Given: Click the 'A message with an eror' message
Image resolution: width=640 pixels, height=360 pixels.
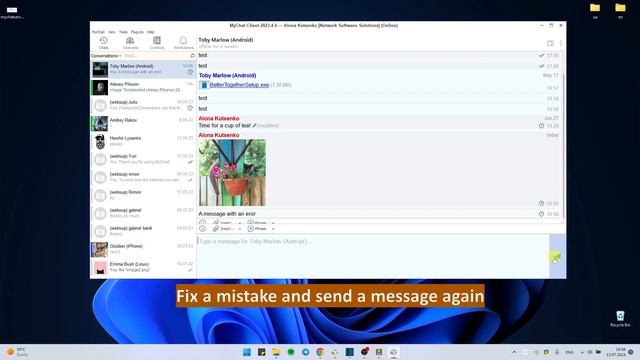Looking at the screenshot, I should [227, 214].
